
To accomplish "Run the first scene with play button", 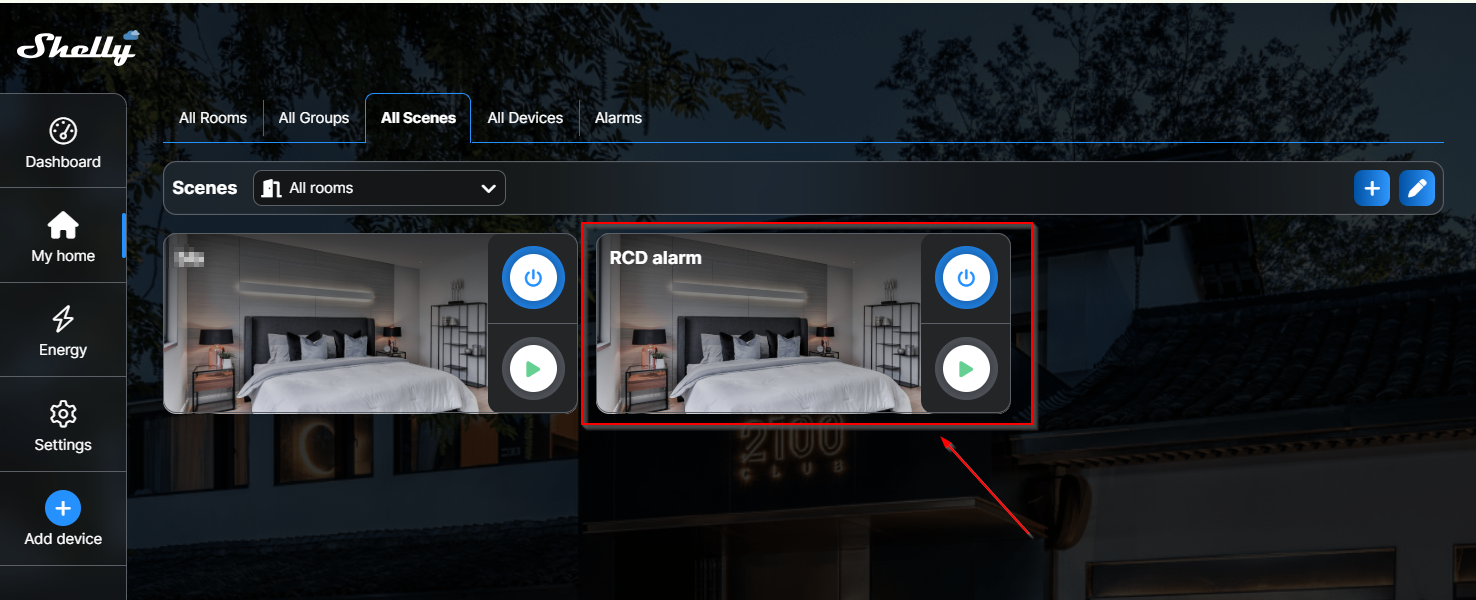I will [533, 369].
